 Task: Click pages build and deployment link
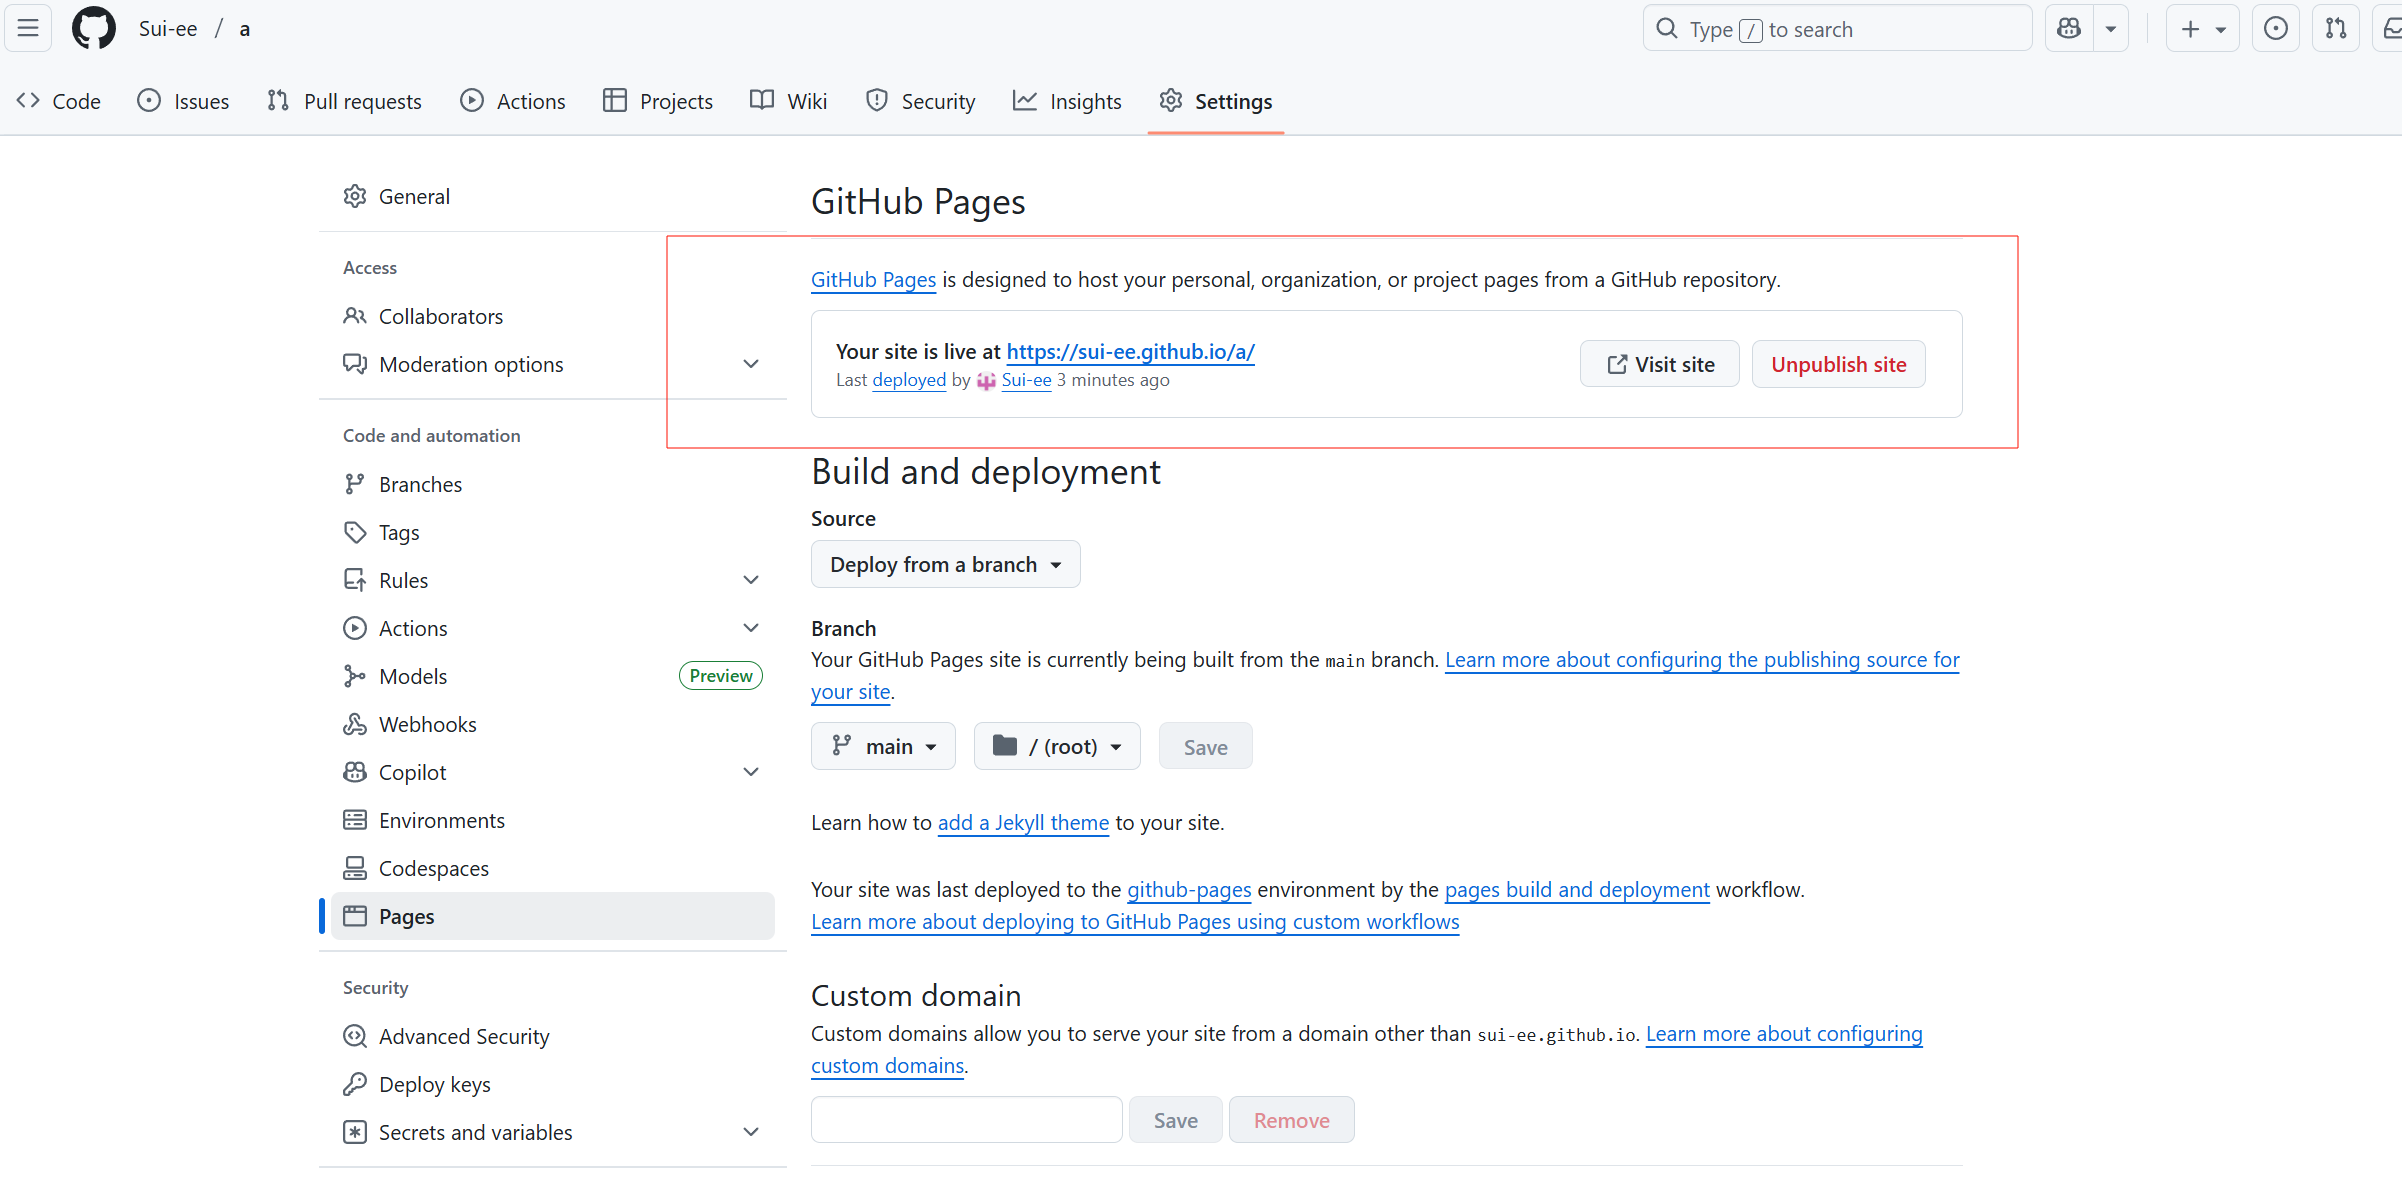1577,889
